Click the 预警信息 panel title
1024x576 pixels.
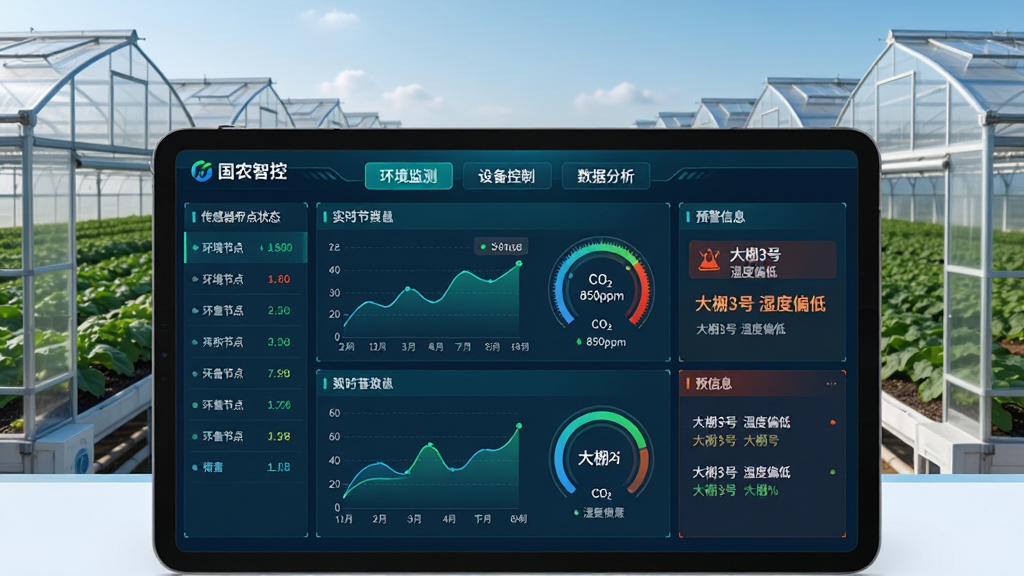point(720,217)
